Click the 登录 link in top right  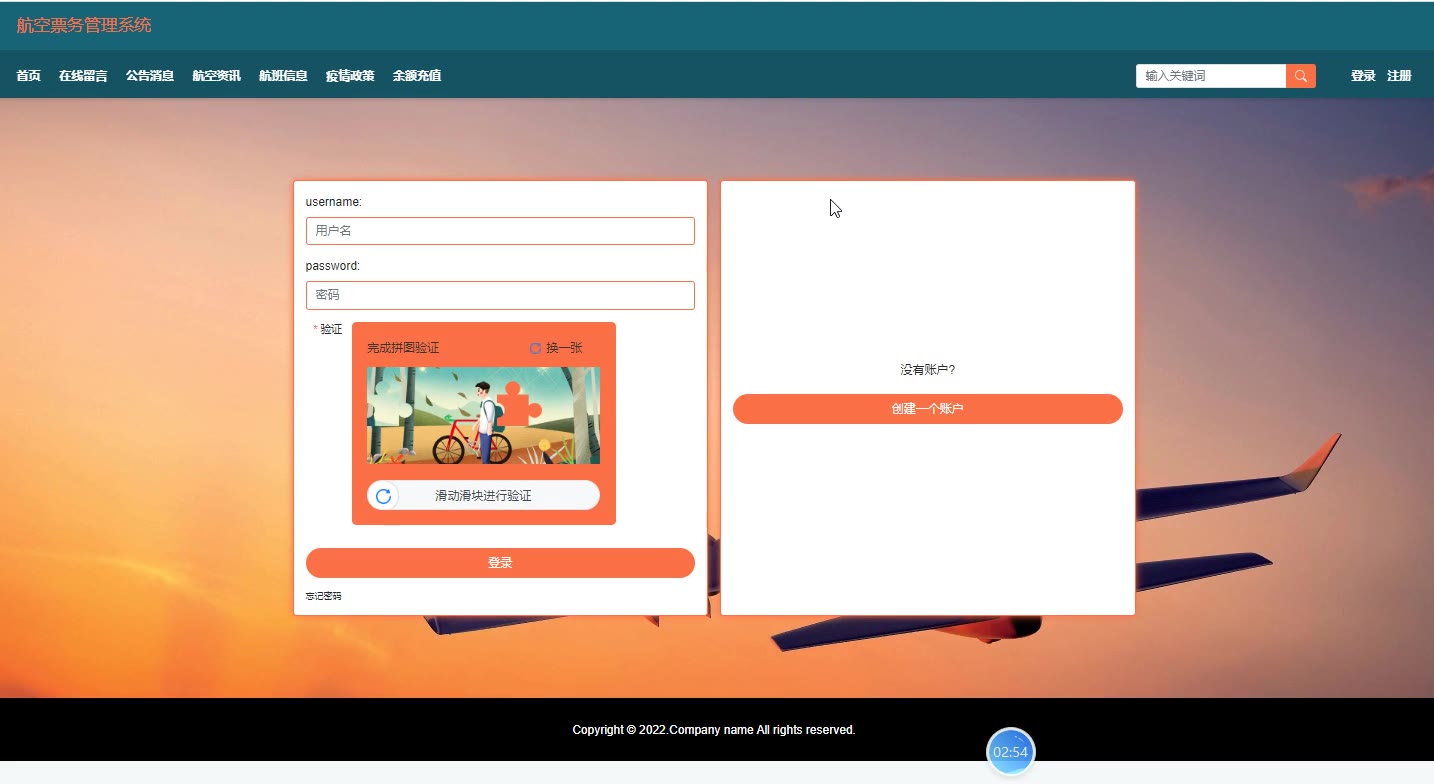tap(1363, 76)
